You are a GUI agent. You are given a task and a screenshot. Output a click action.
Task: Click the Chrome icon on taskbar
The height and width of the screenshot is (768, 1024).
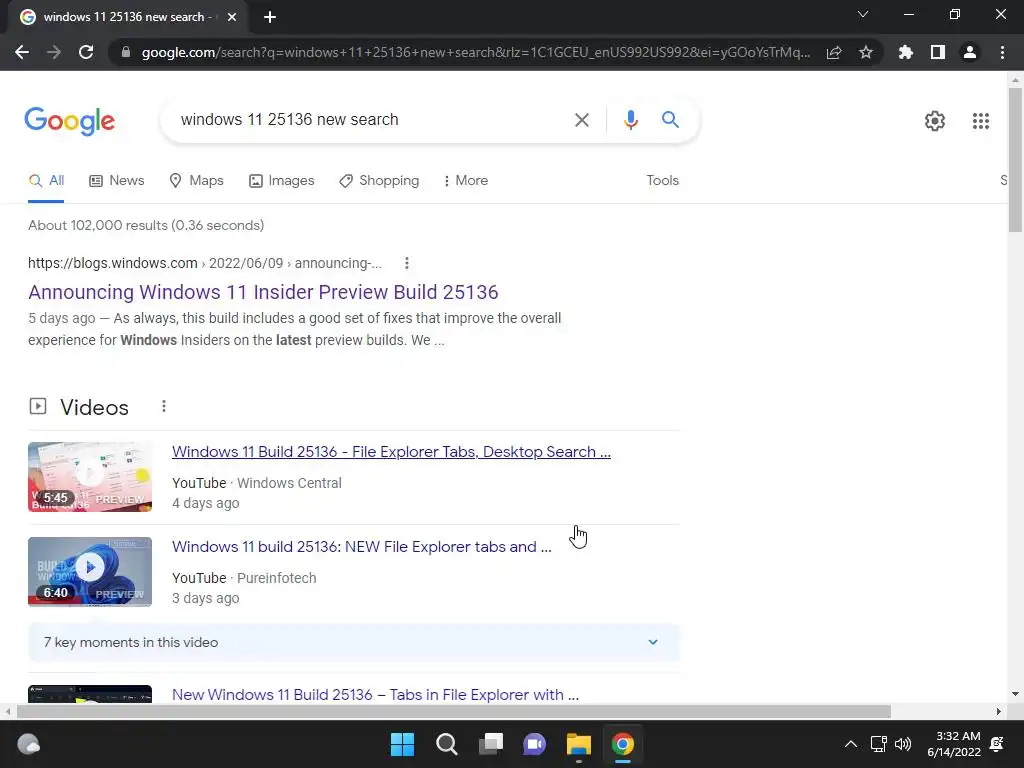(622, 744)
